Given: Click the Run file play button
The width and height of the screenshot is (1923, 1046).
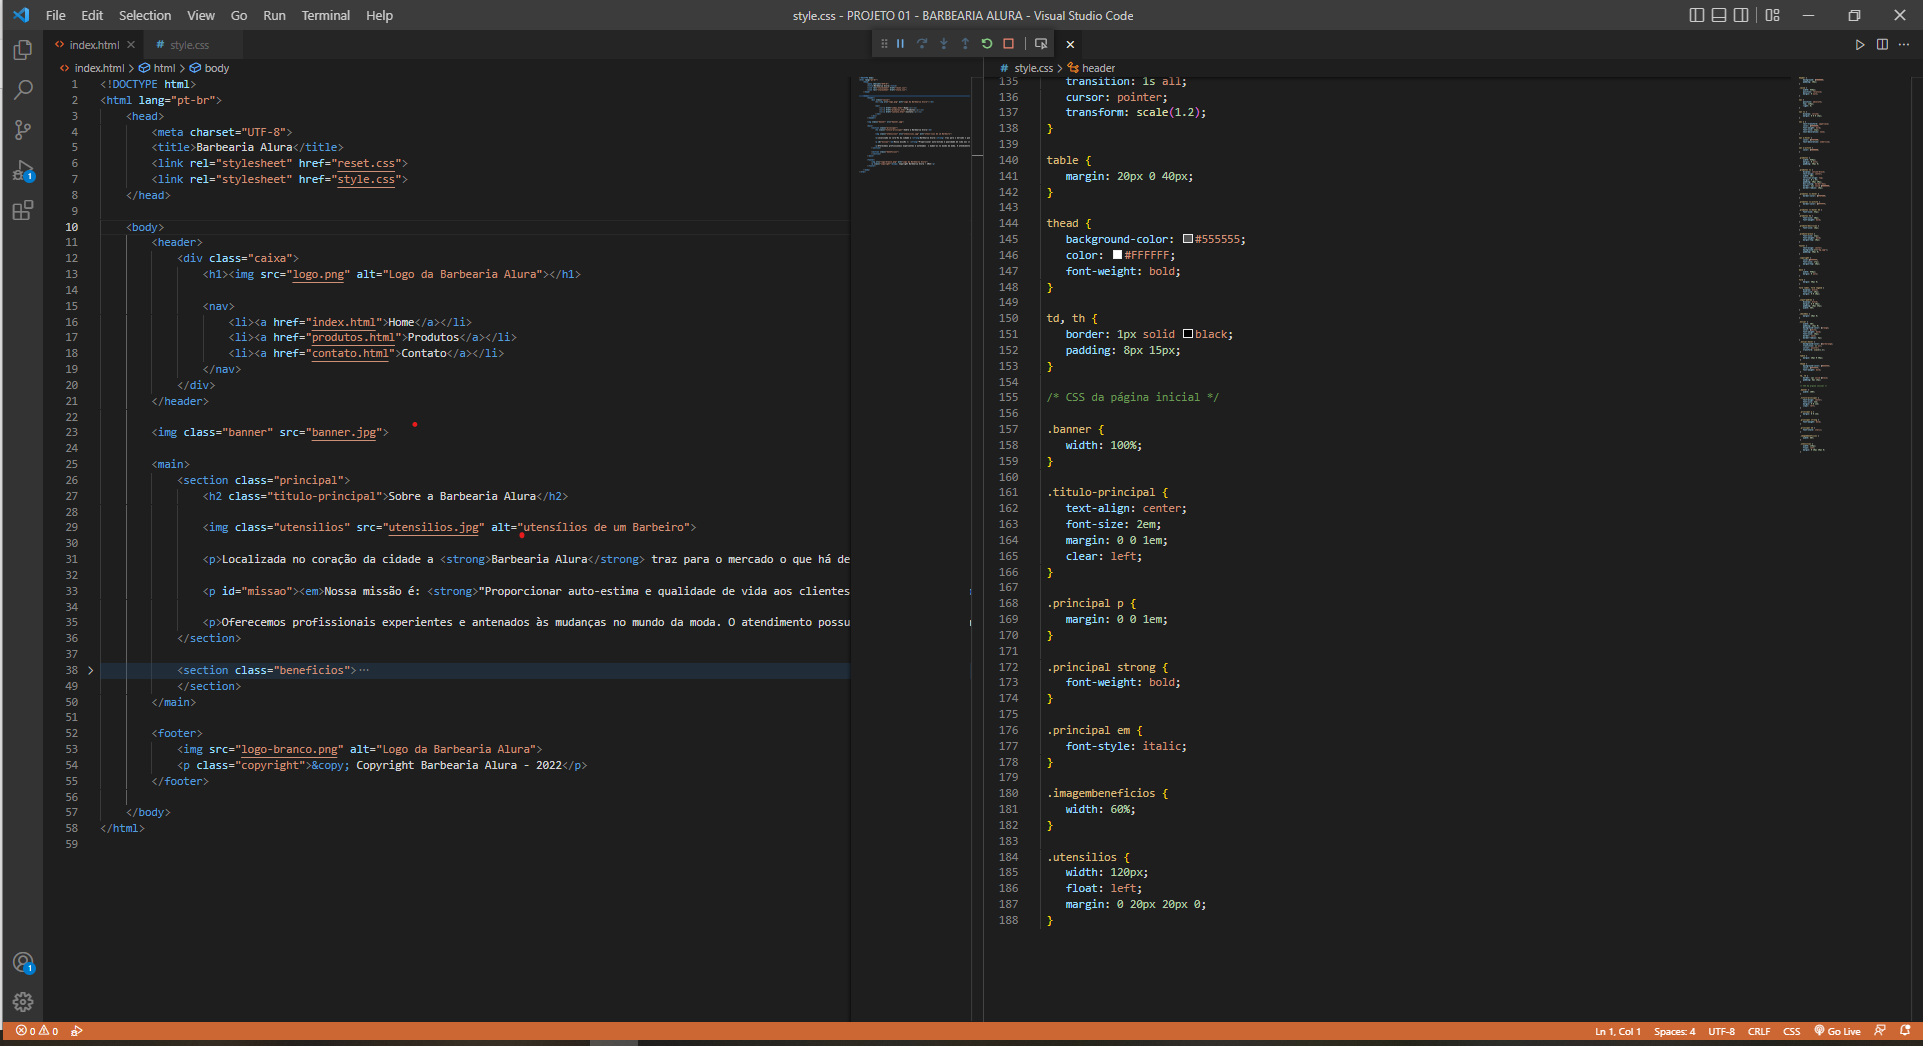Looking at the screenshot, I should pyautogui.click(x=1860, y=45).
